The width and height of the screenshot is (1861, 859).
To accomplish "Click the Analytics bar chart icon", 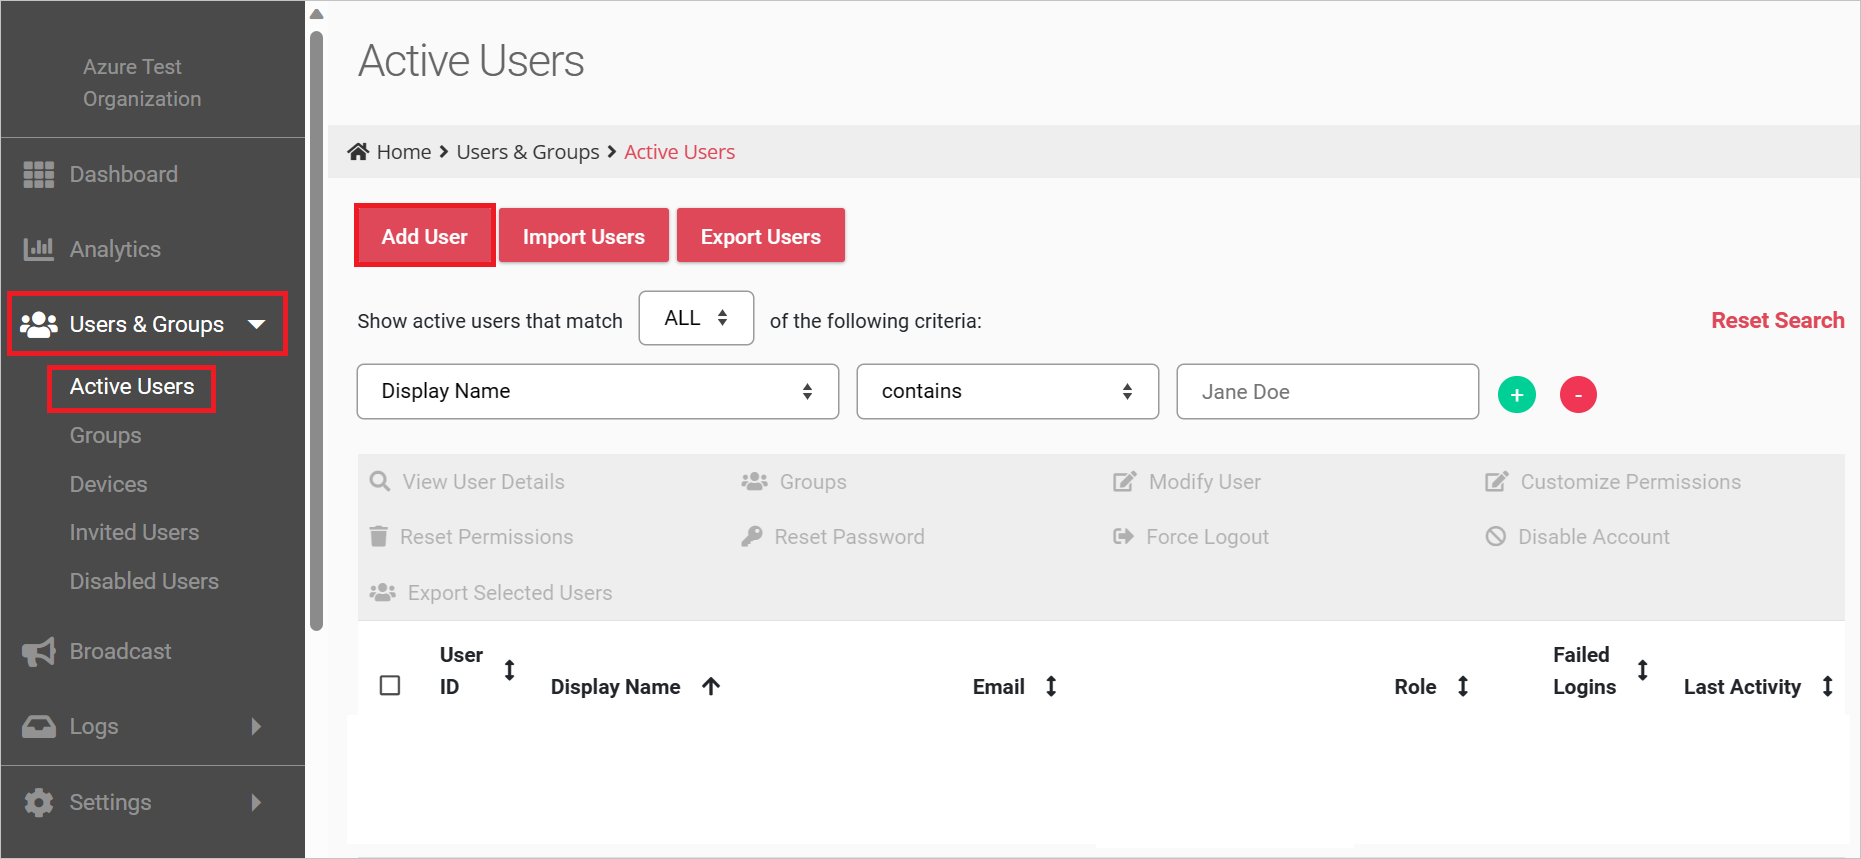I will point(39,249).
